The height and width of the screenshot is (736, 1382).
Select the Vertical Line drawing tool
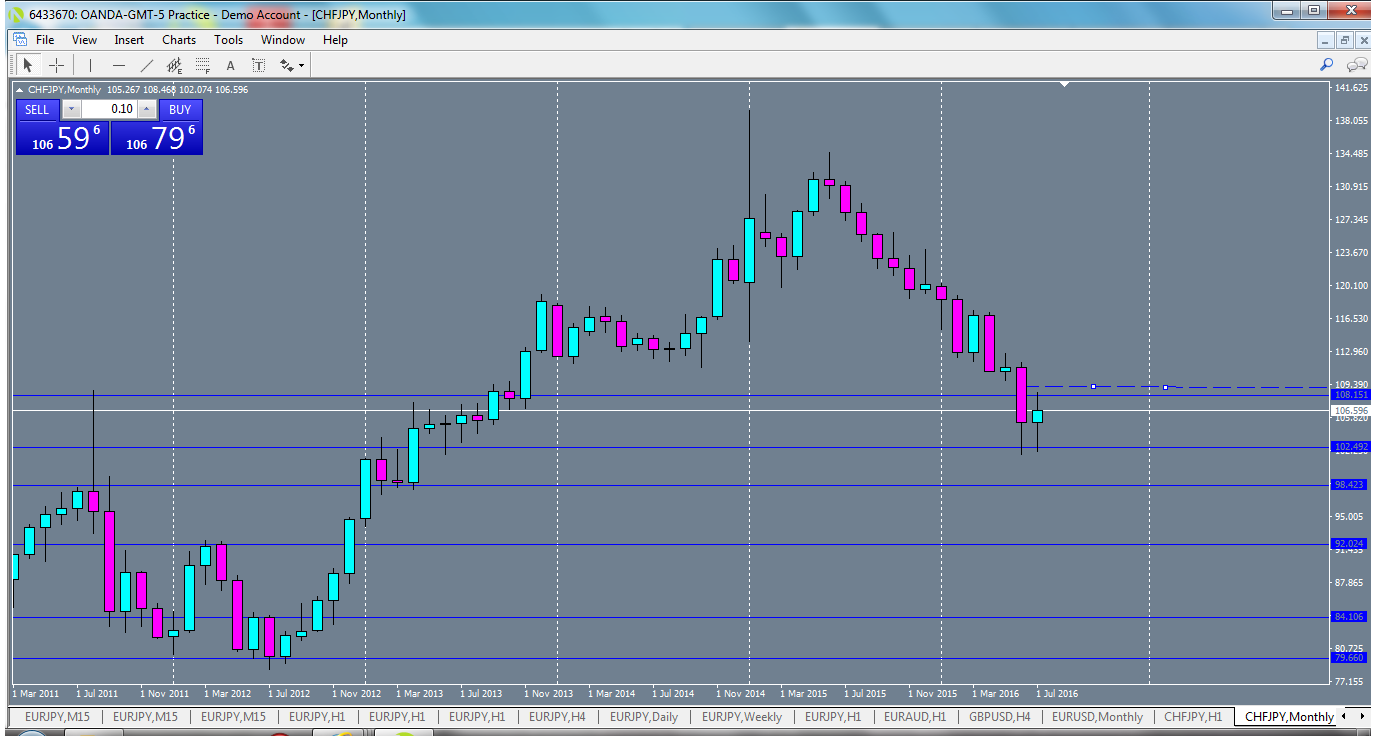90,64
